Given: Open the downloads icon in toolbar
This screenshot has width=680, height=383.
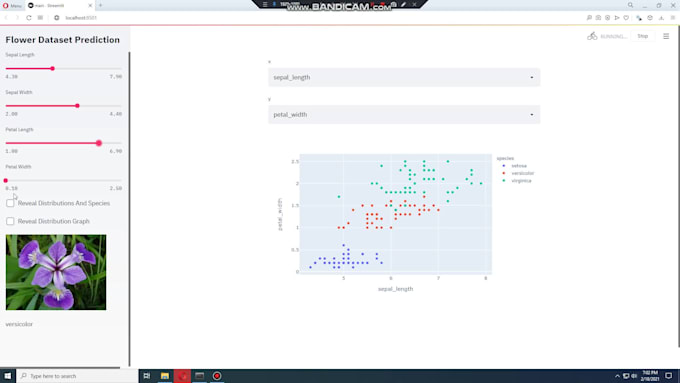Looking at the screenshot, I should (661, 18).
